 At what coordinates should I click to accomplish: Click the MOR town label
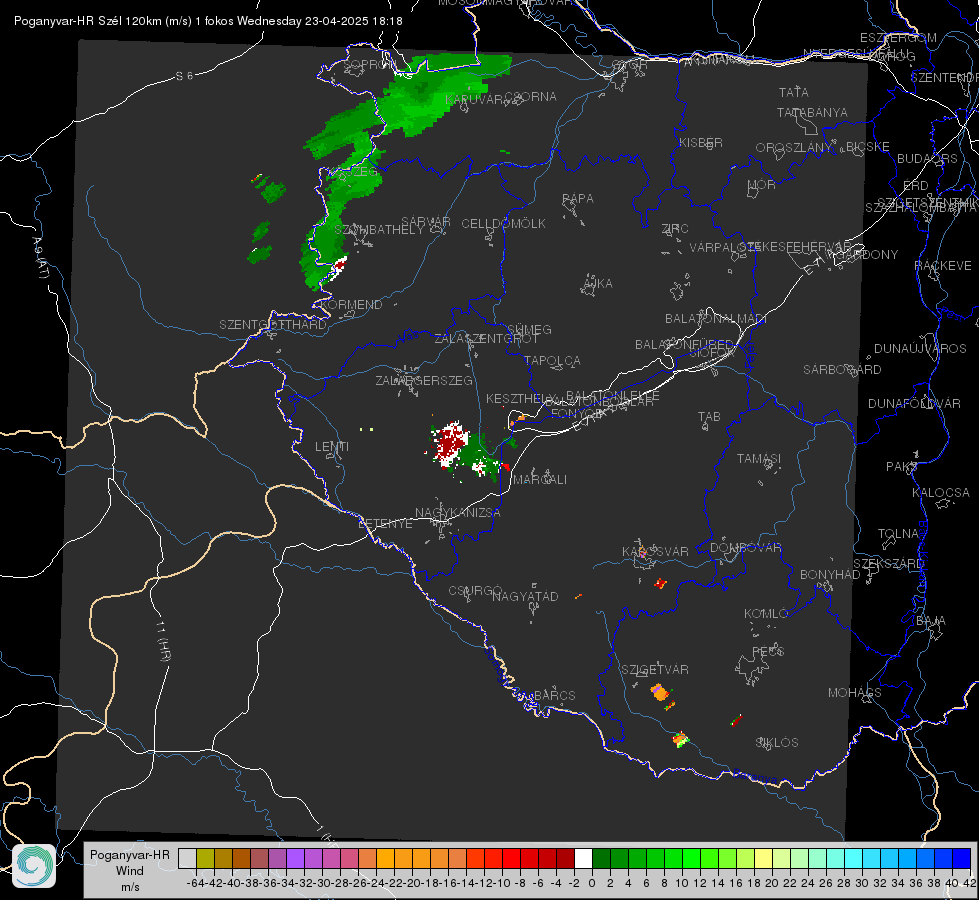tap(762, 184)
